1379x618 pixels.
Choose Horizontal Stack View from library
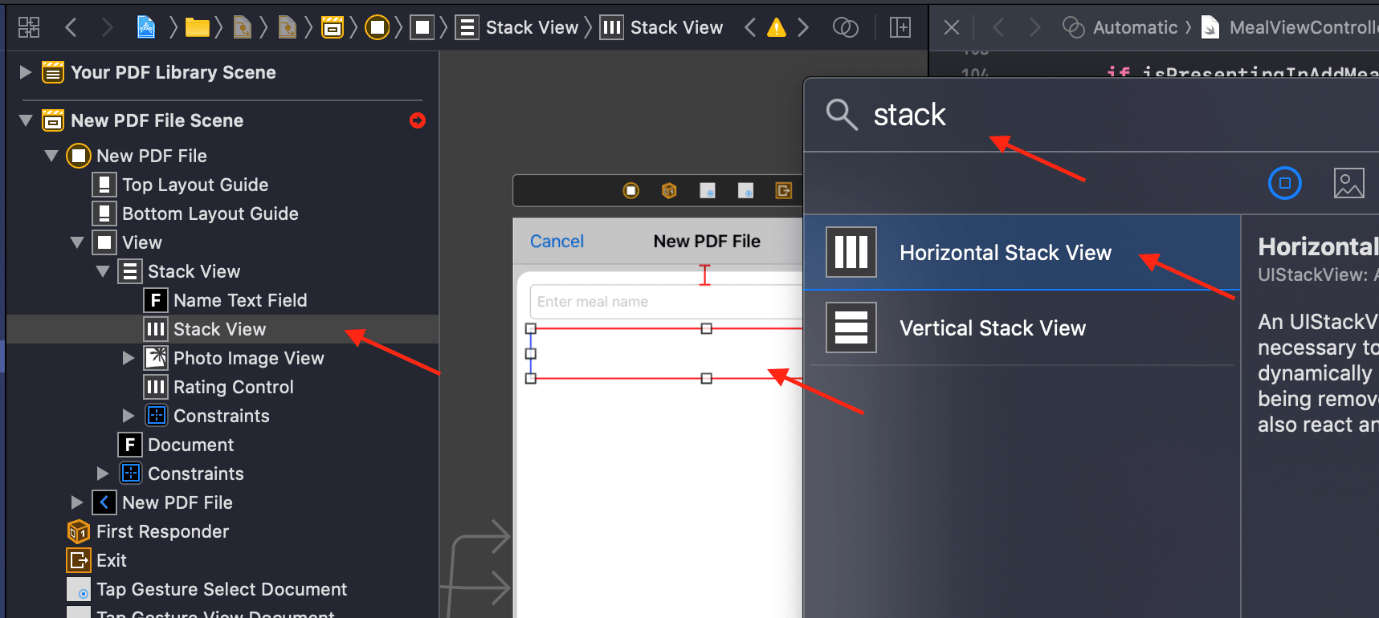tap(1023, 253)
